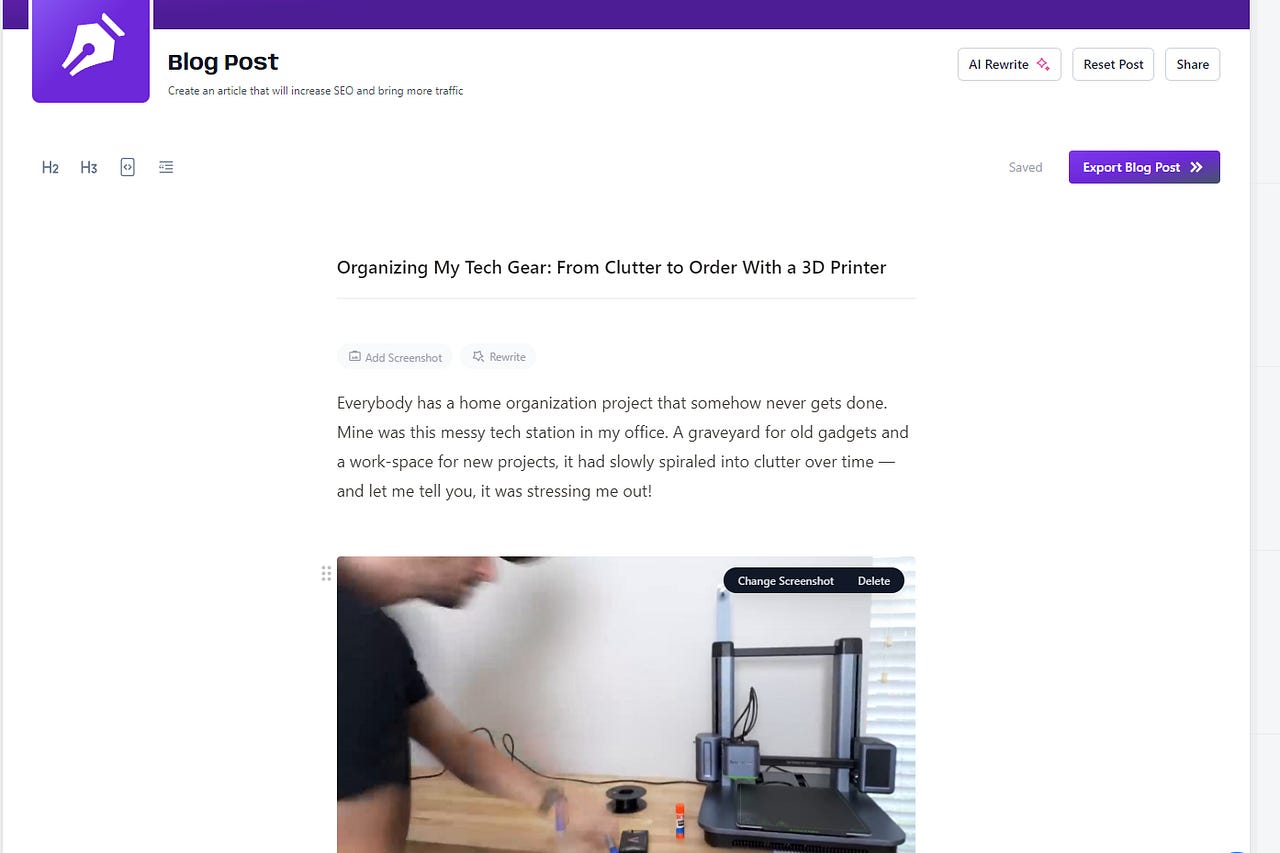The width and height of the screenshot is (1280, 853).
Task: Click the SEO description subtitle text
Action: 315,91
